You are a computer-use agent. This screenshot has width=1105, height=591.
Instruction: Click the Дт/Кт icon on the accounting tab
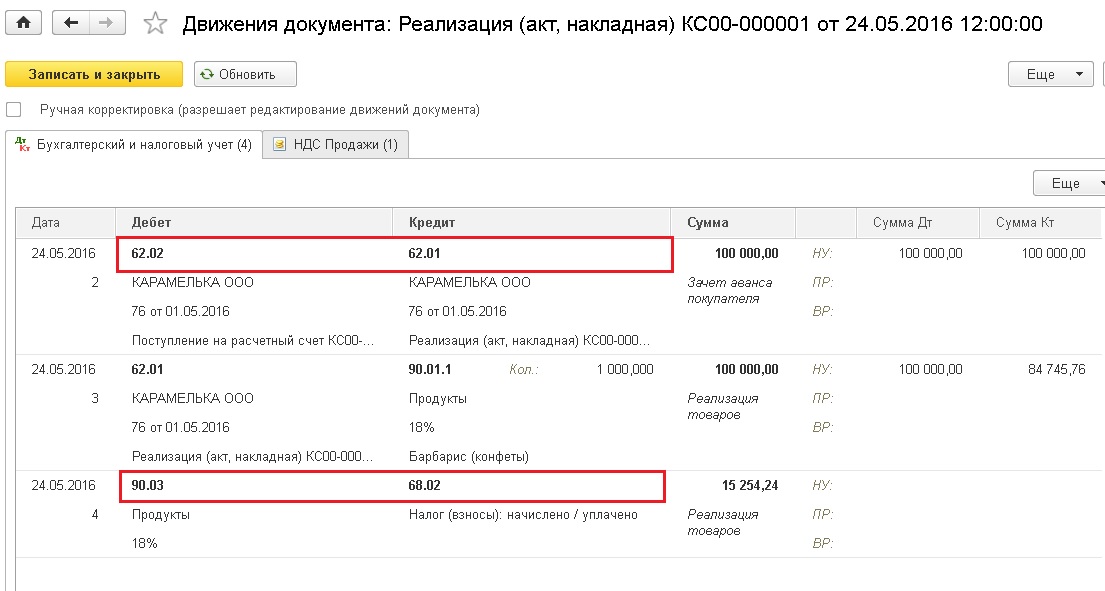coord(24,145)
